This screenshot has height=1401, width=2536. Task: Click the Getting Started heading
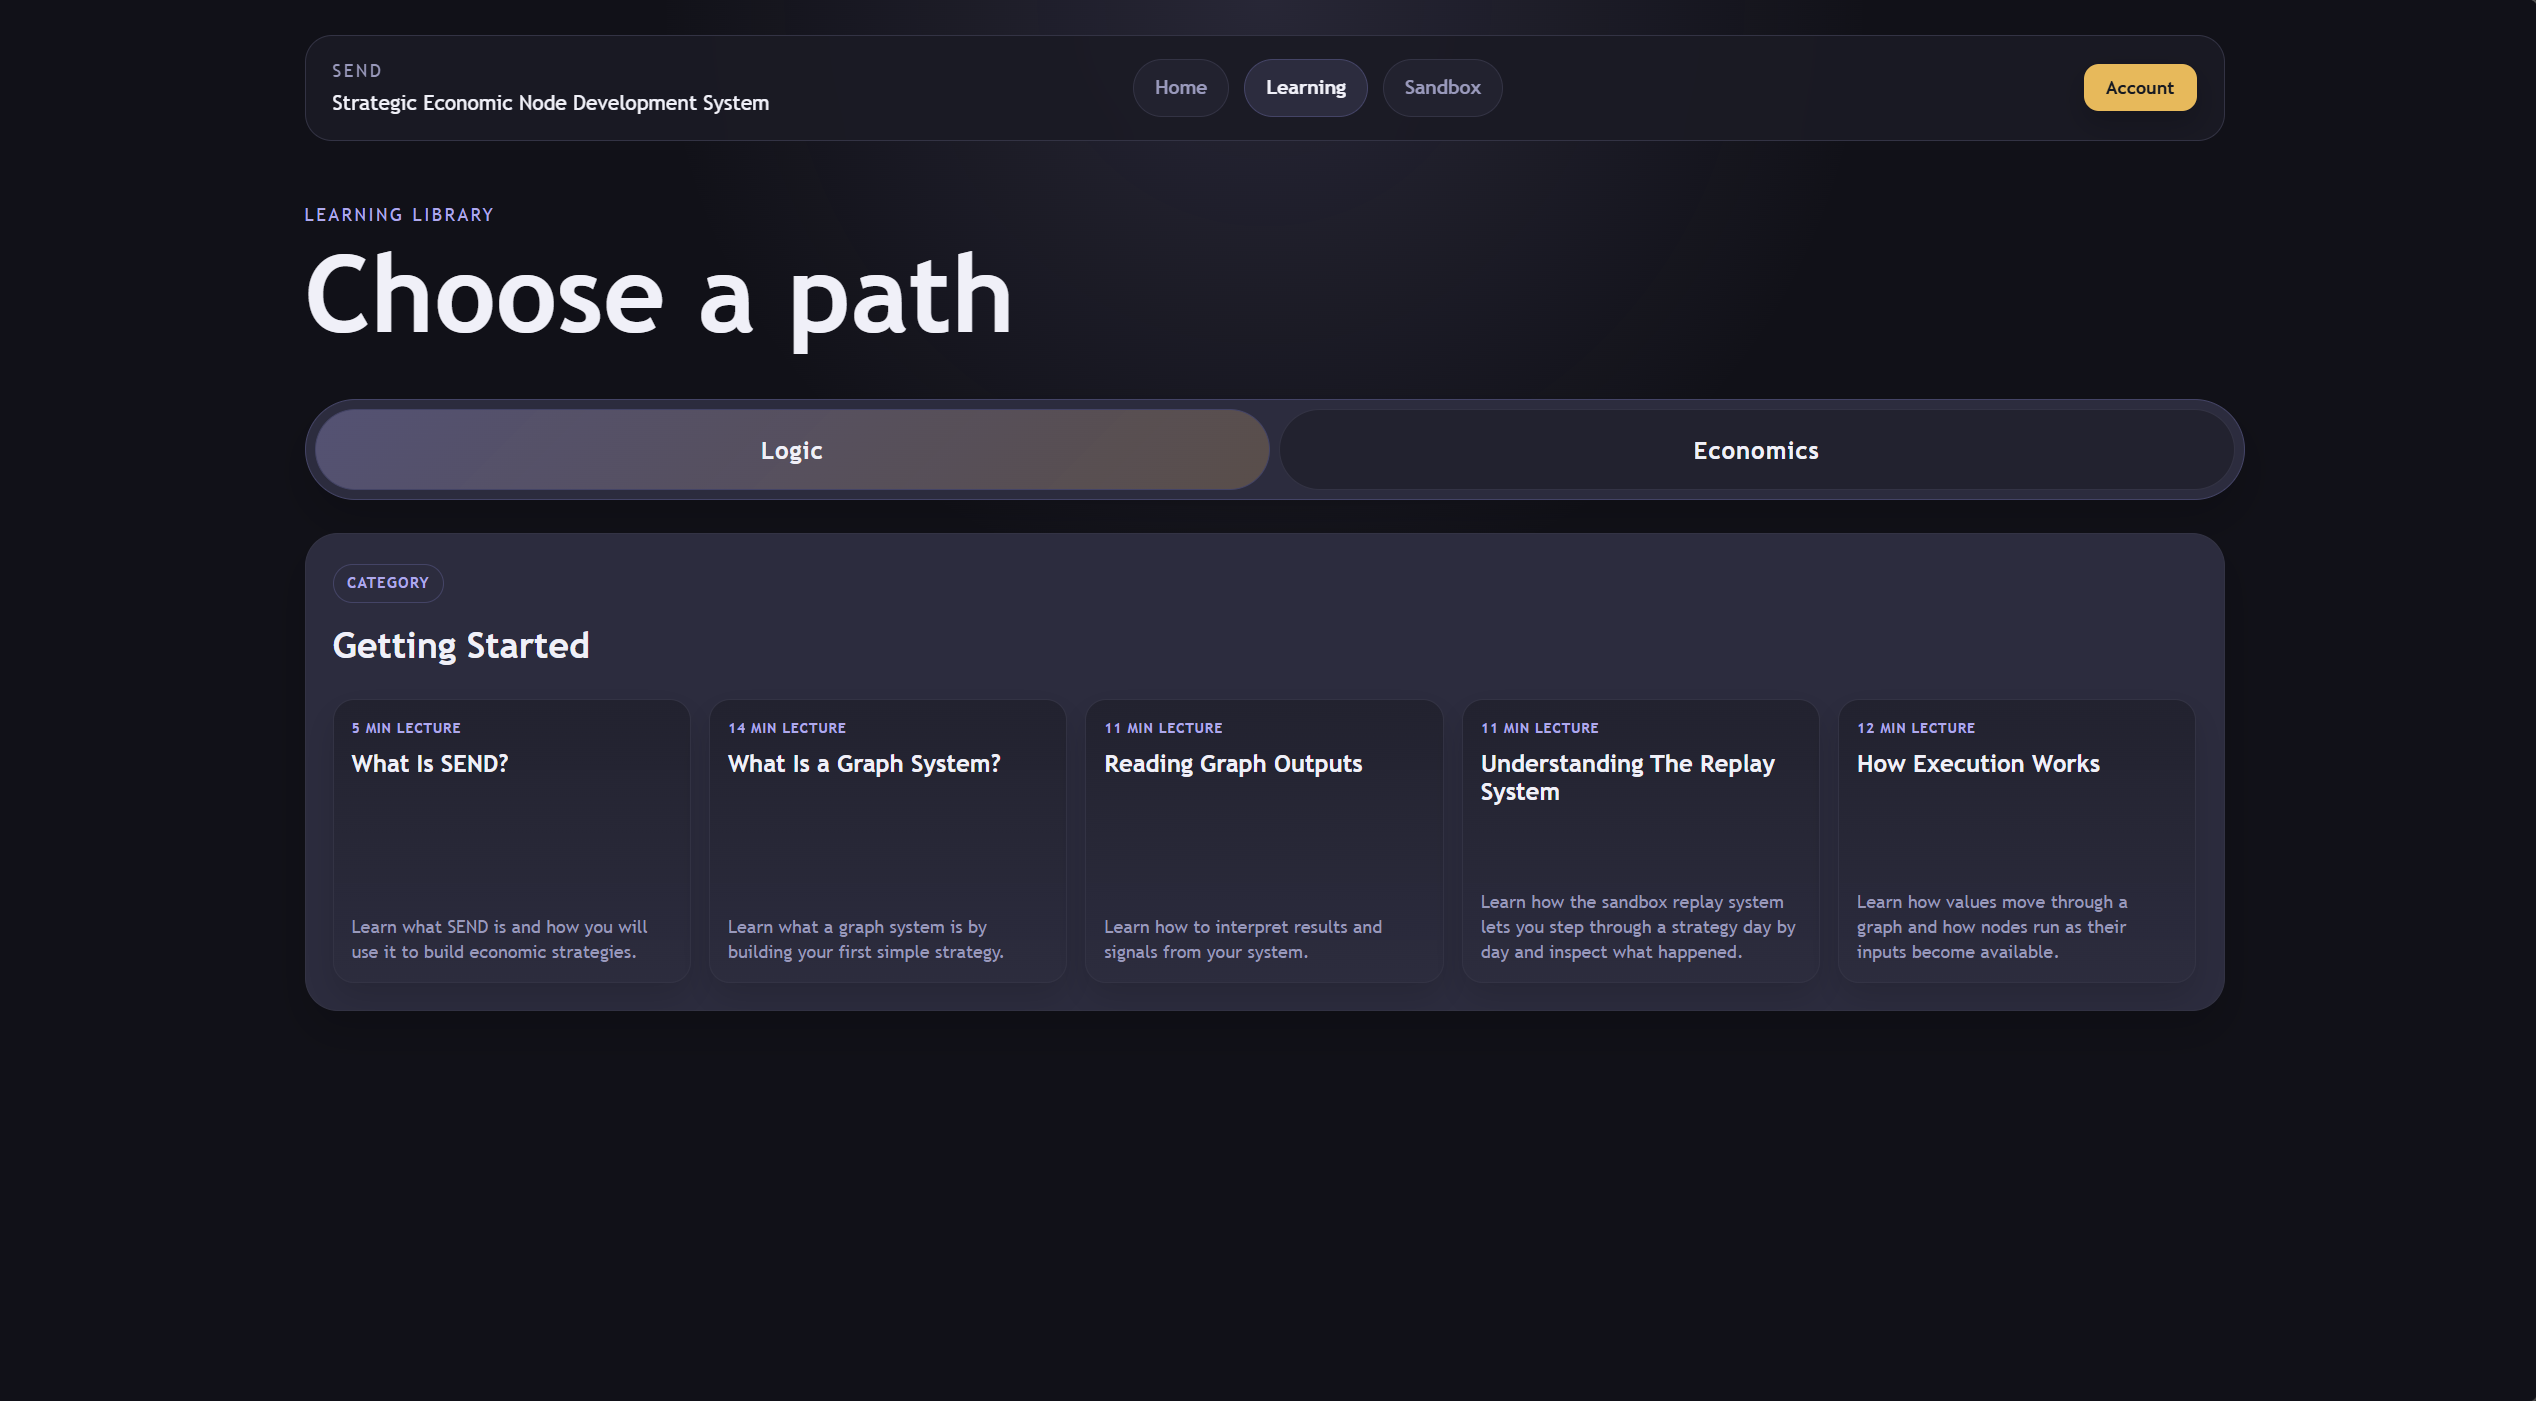(460, 646)
